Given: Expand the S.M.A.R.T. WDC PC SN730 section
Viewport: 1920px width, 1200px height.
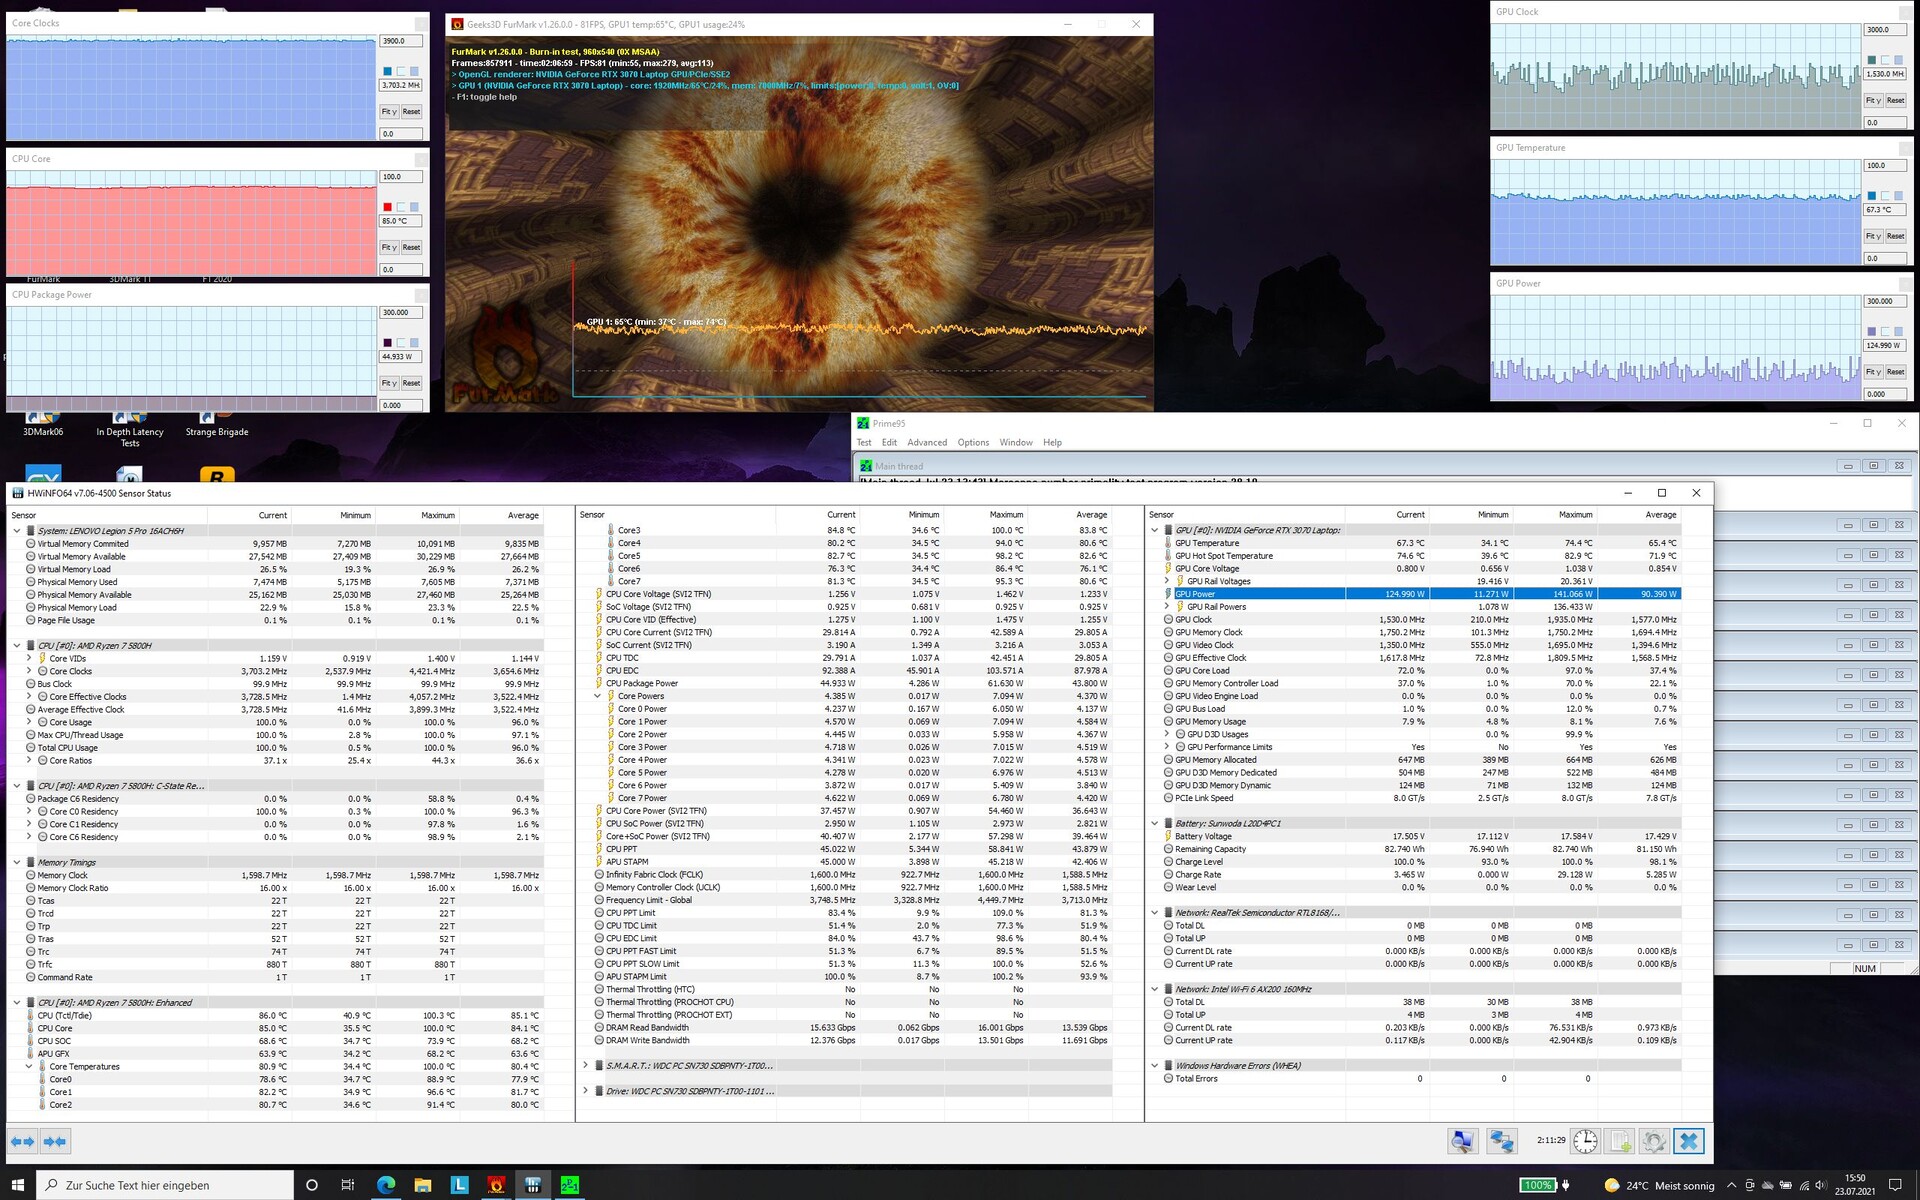Looking at the screenshot, I should coord(585,1066).
